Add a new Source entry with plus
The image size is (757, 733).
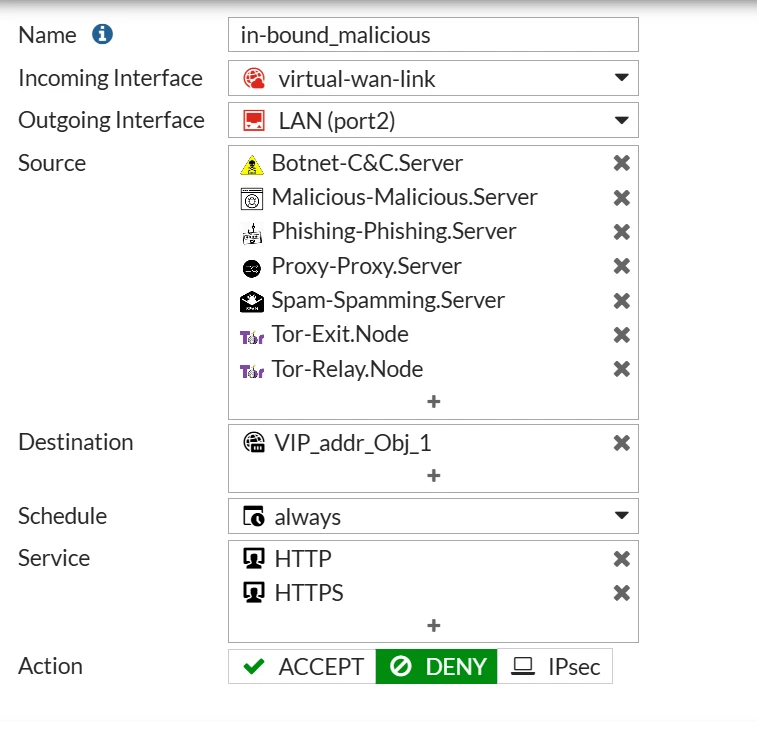(434, 401)
